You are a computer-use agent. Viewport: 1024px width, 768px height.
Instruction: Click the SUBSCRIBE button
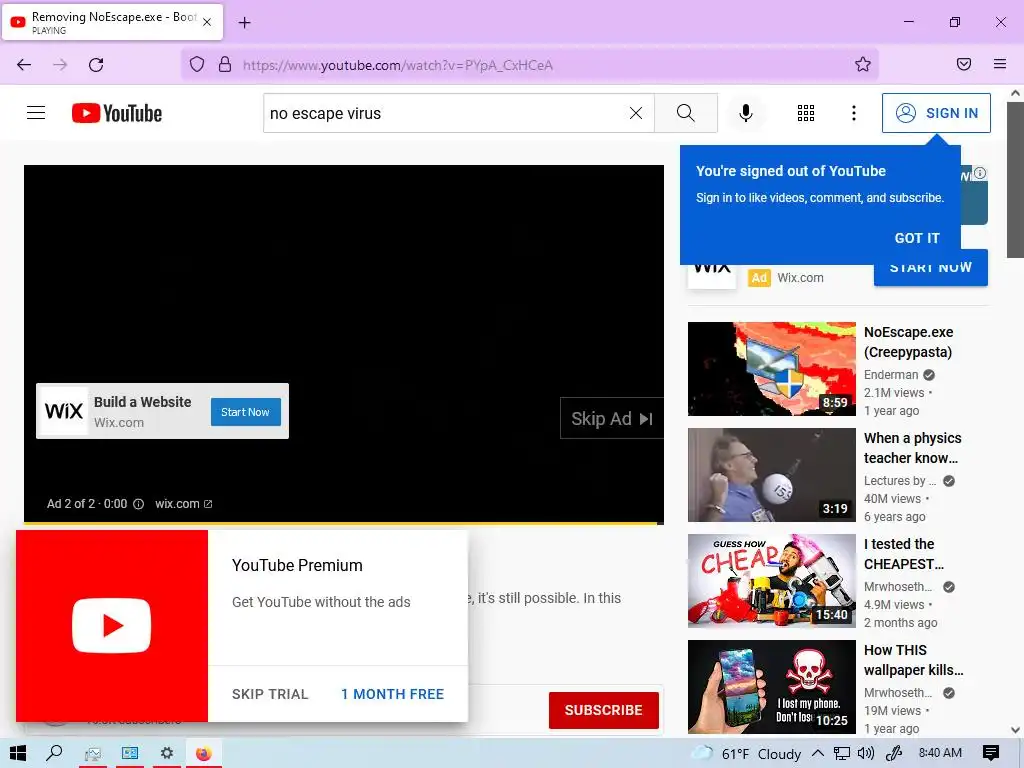pyautogui.click(x=603, y=710)
